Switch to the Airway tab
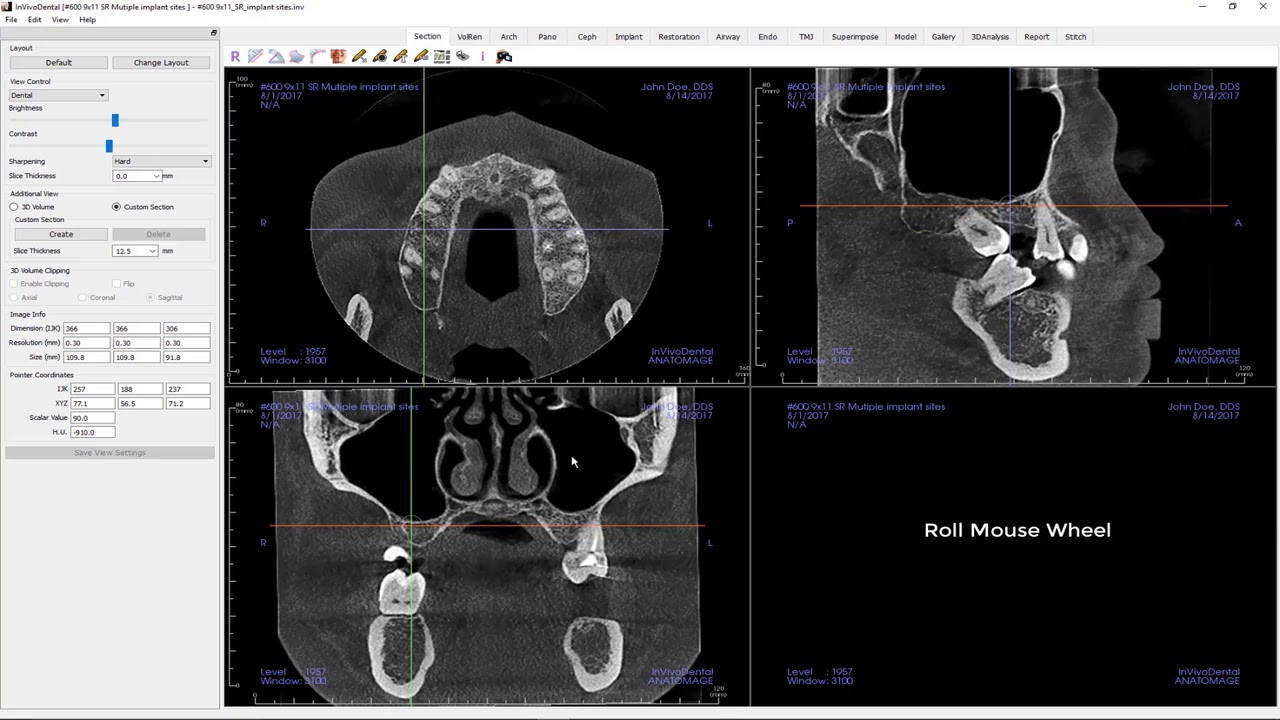Screen dimensions: 1280x720 (728, 37)
